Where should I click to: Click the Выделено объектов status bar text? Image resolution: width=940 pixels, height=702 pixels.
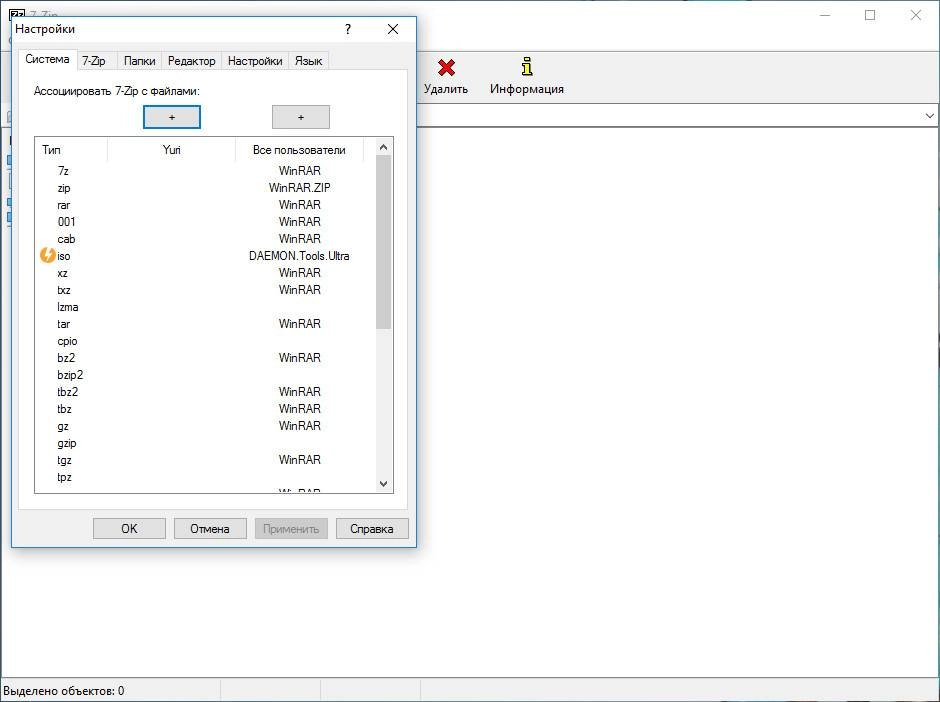tap(64, 691)
